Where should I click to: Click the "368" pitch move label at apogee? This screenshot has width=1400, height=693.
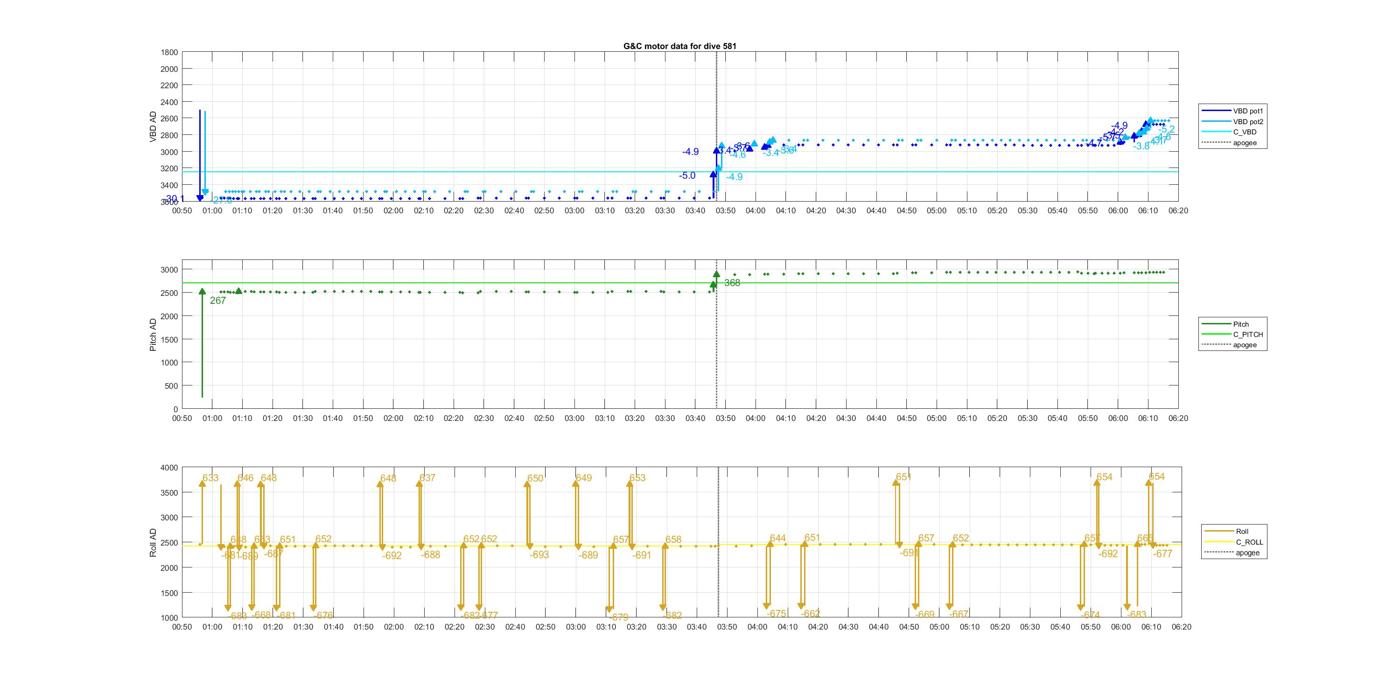732,283
